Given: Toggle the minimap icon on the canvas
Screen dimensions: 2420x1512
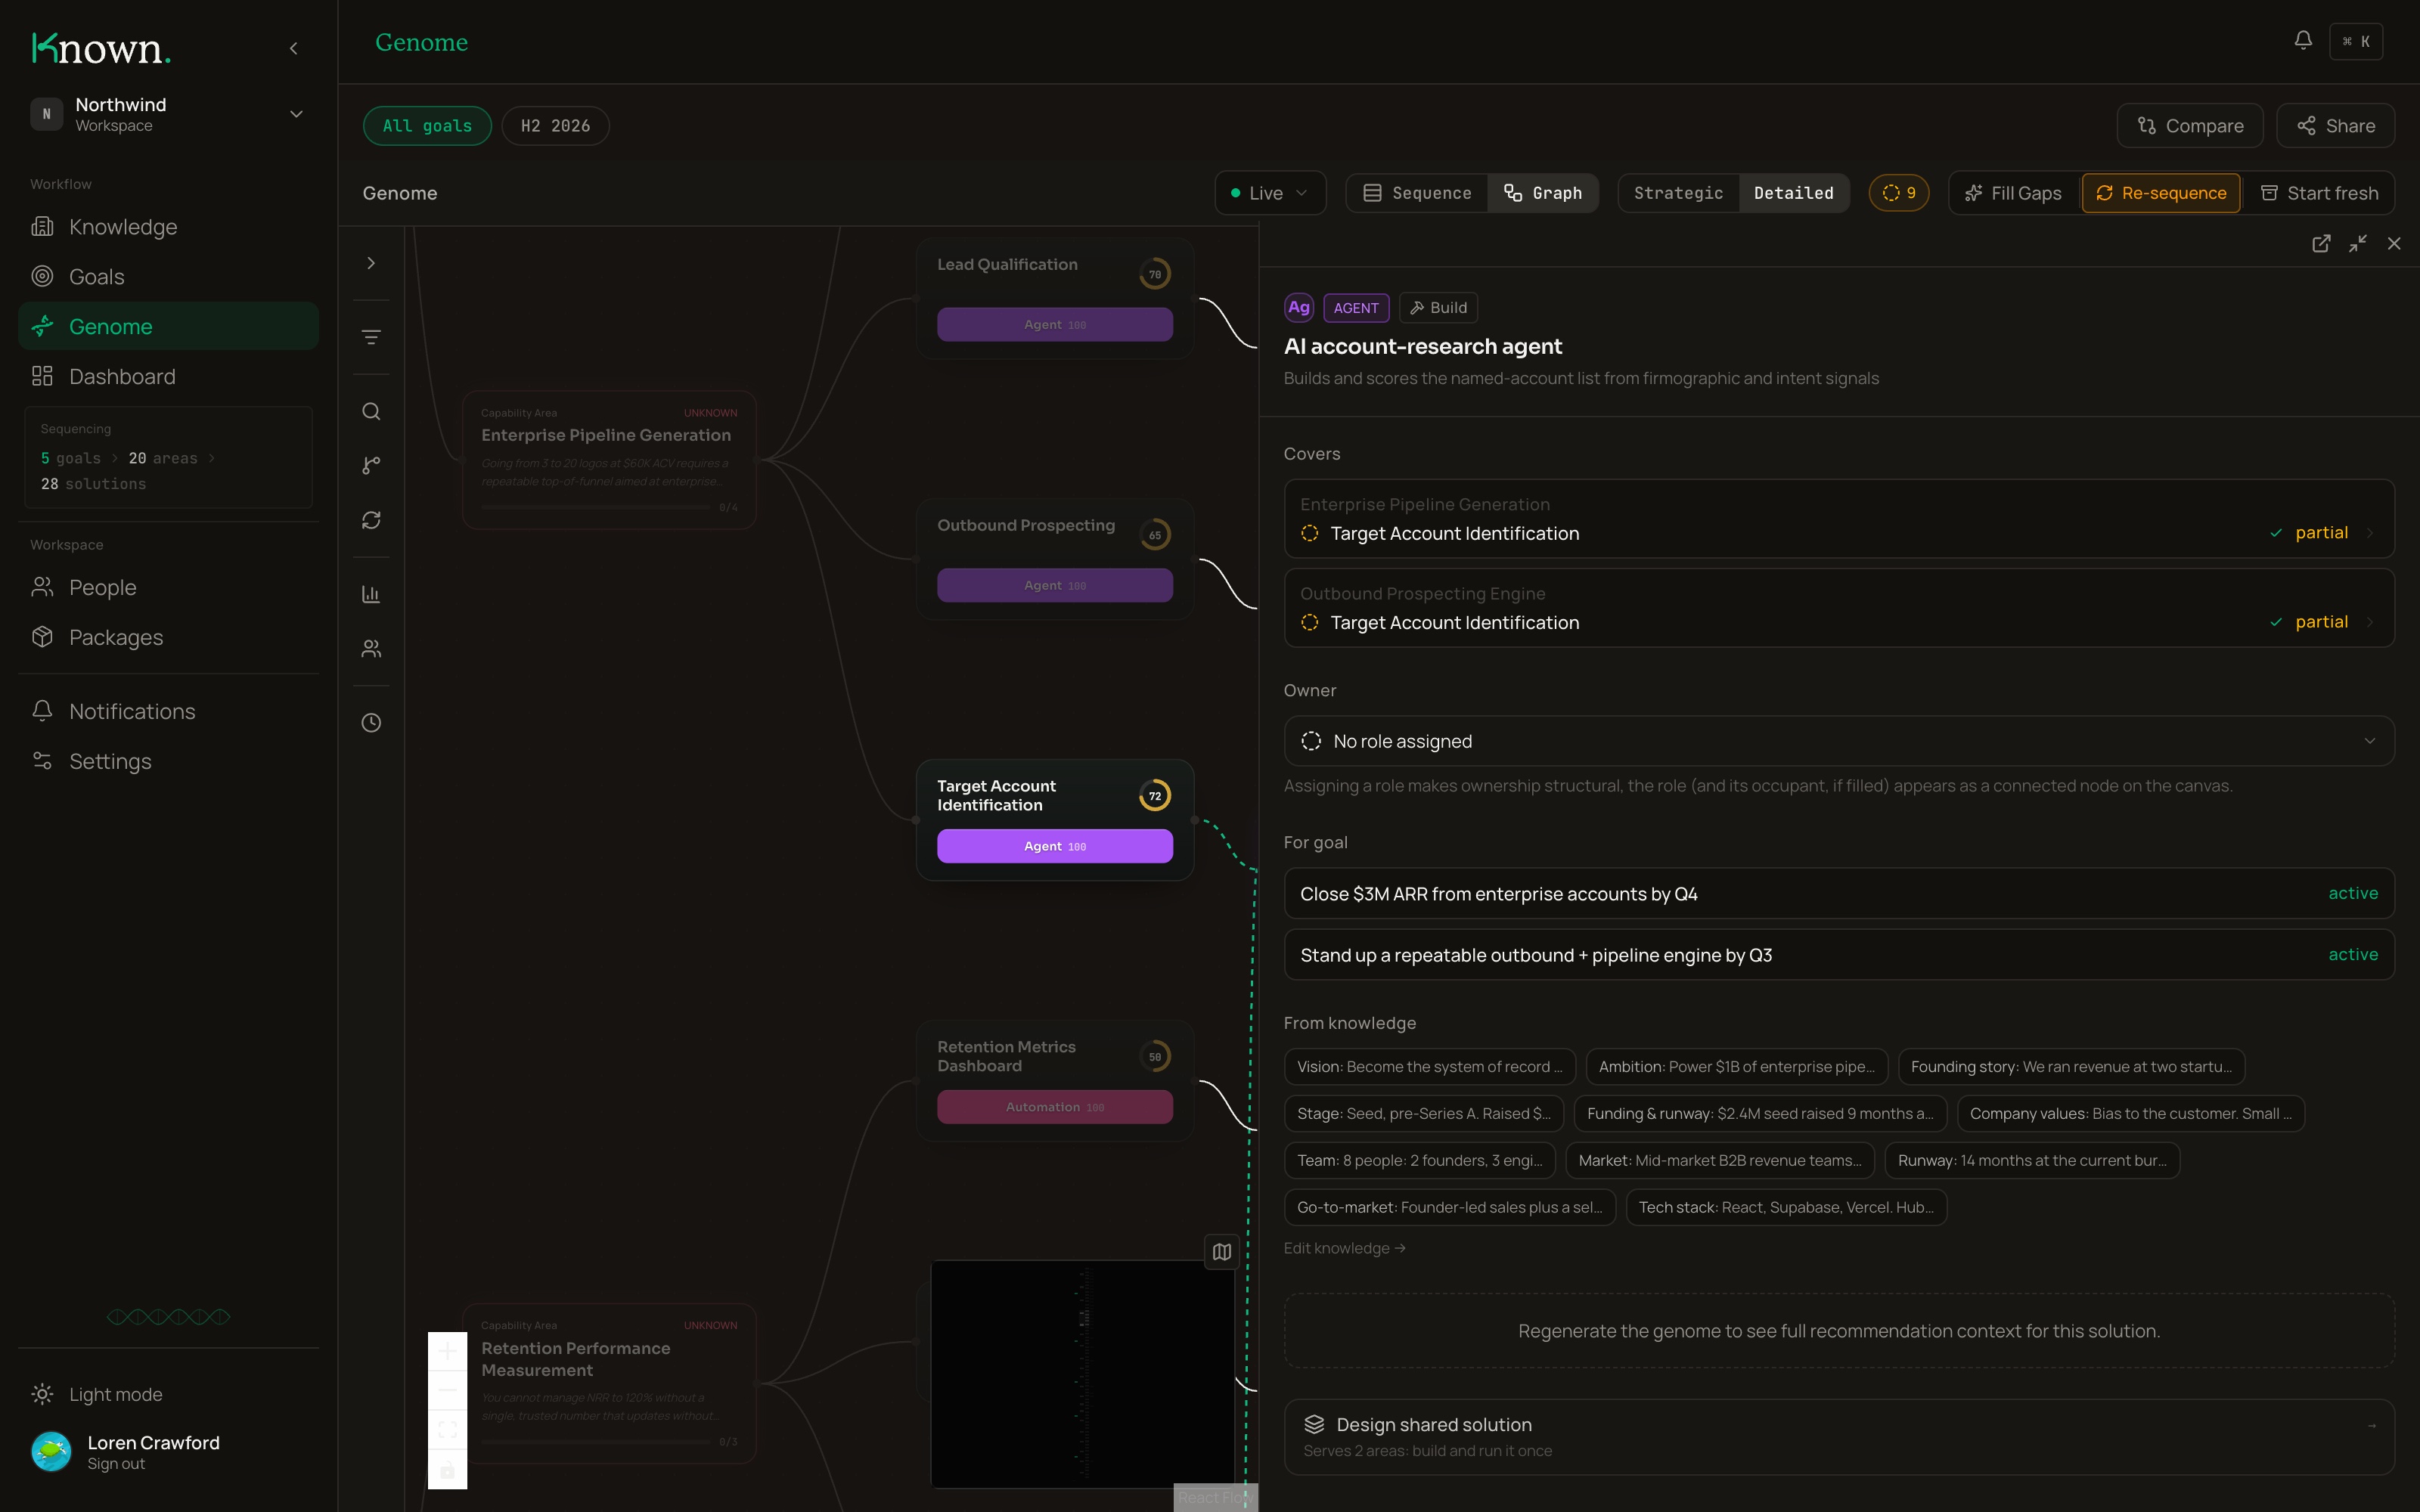Looking at the screenshot, I should click(1222, 1251).
